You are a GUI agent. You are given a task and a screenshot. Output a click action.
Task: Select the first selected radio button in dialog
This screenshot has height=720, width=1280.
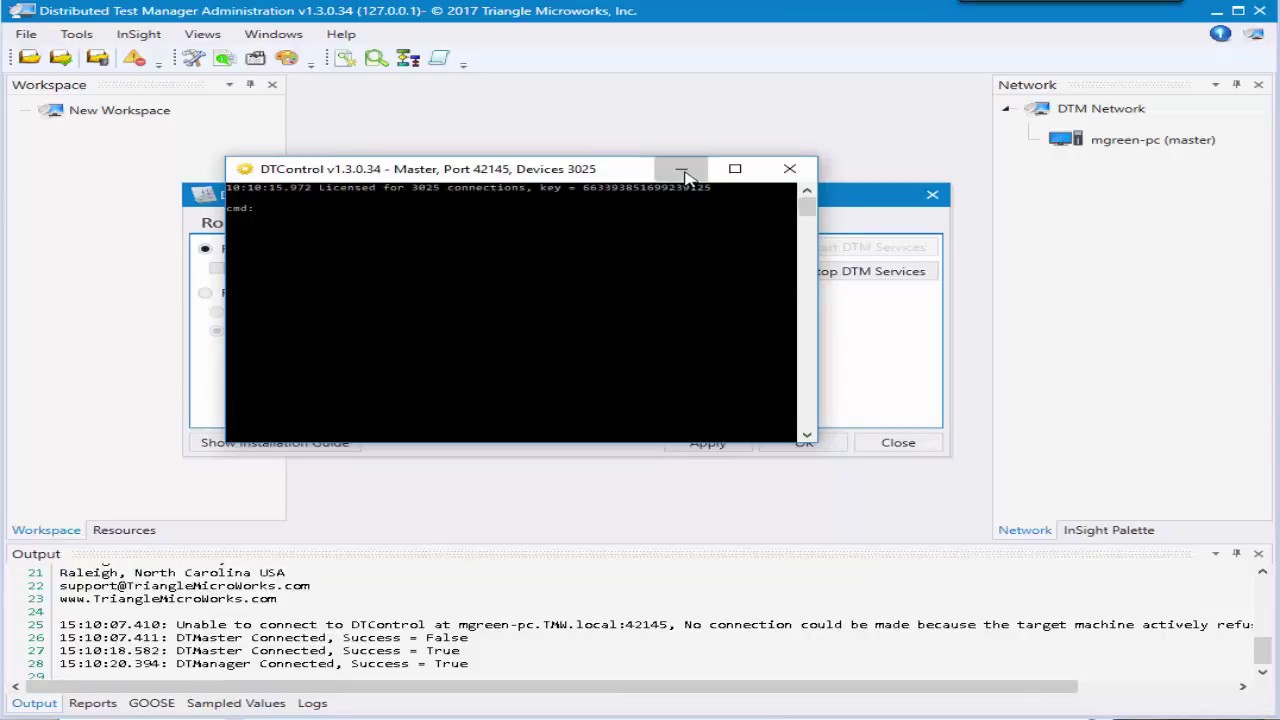point(205,248)
